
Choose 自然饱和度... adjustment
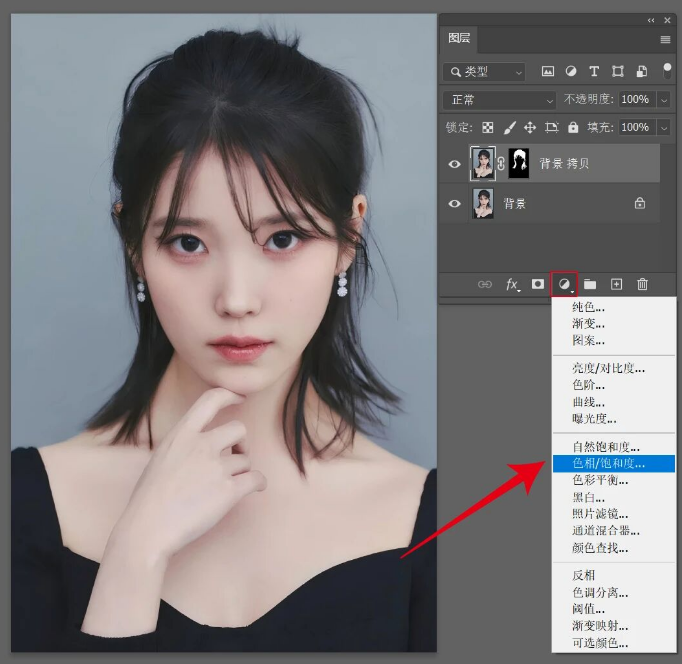click(x=614, y=447)
